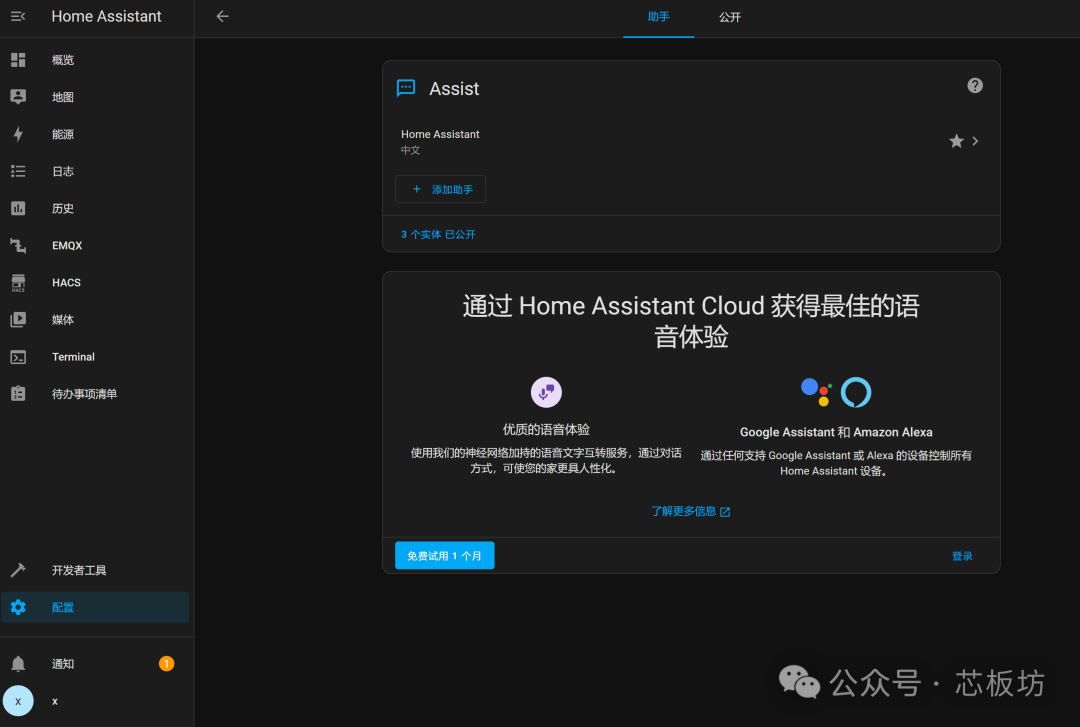Click the Amazon Alexa ring logo
The width and height of the screenshot is (1080, 727).
pyautogui.click(x=856, y=392)
